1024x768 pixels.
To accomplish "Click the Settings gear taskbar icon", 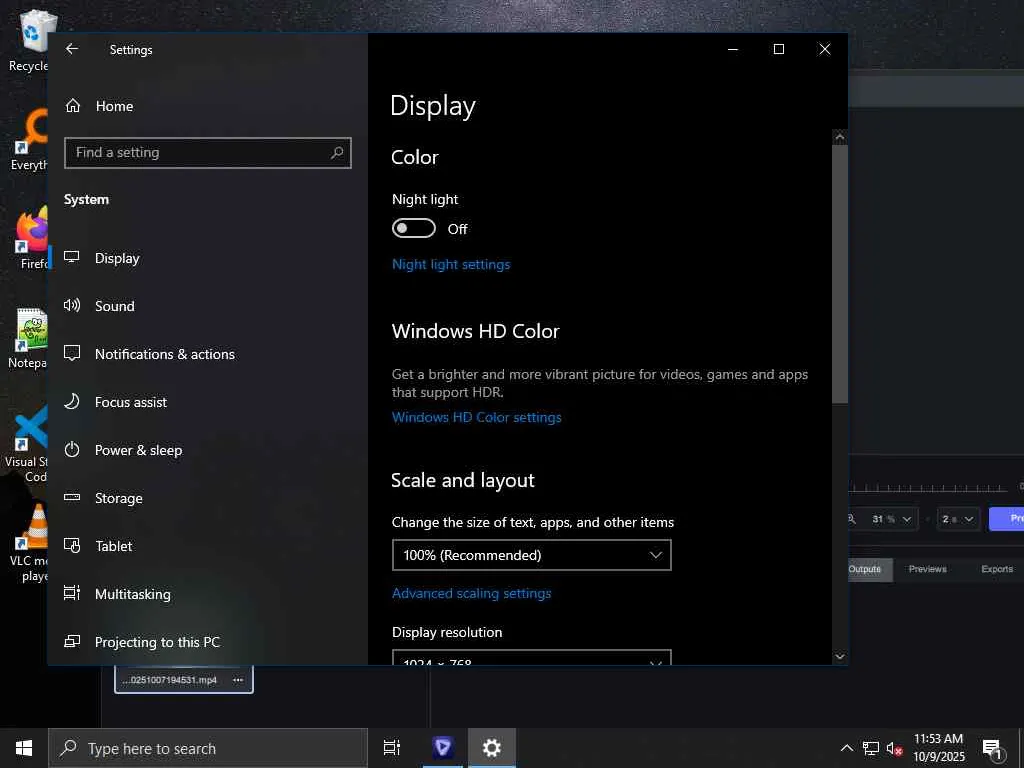I will pos(491,748).
